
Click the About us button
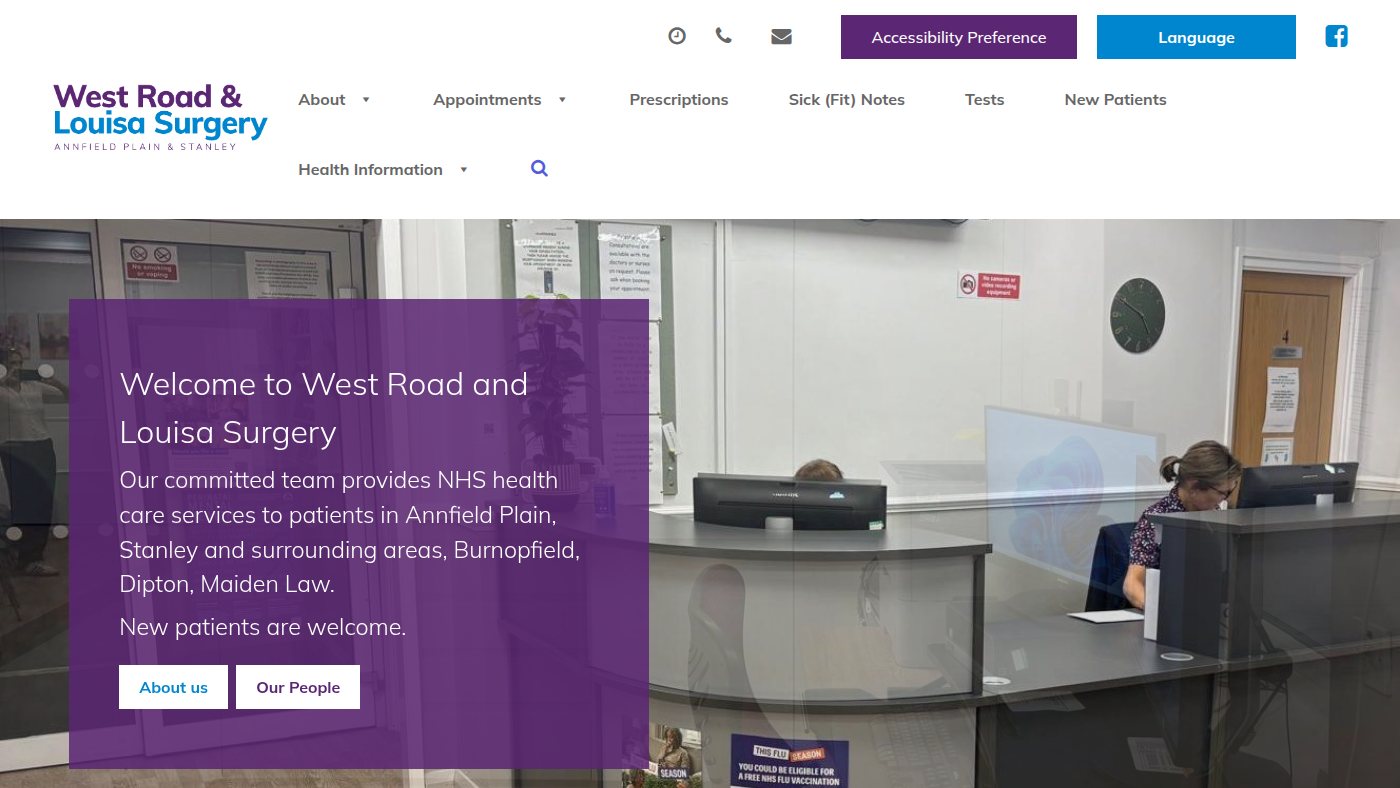point(174,687)
